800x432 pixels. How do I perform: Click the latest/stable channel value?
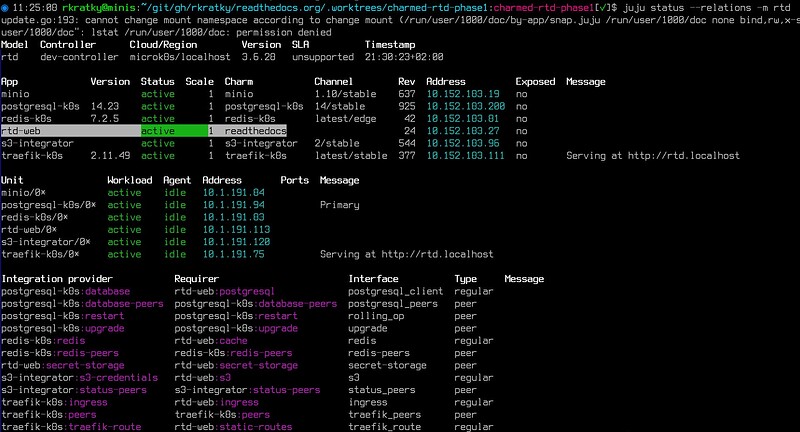click(x=351, y=156)
